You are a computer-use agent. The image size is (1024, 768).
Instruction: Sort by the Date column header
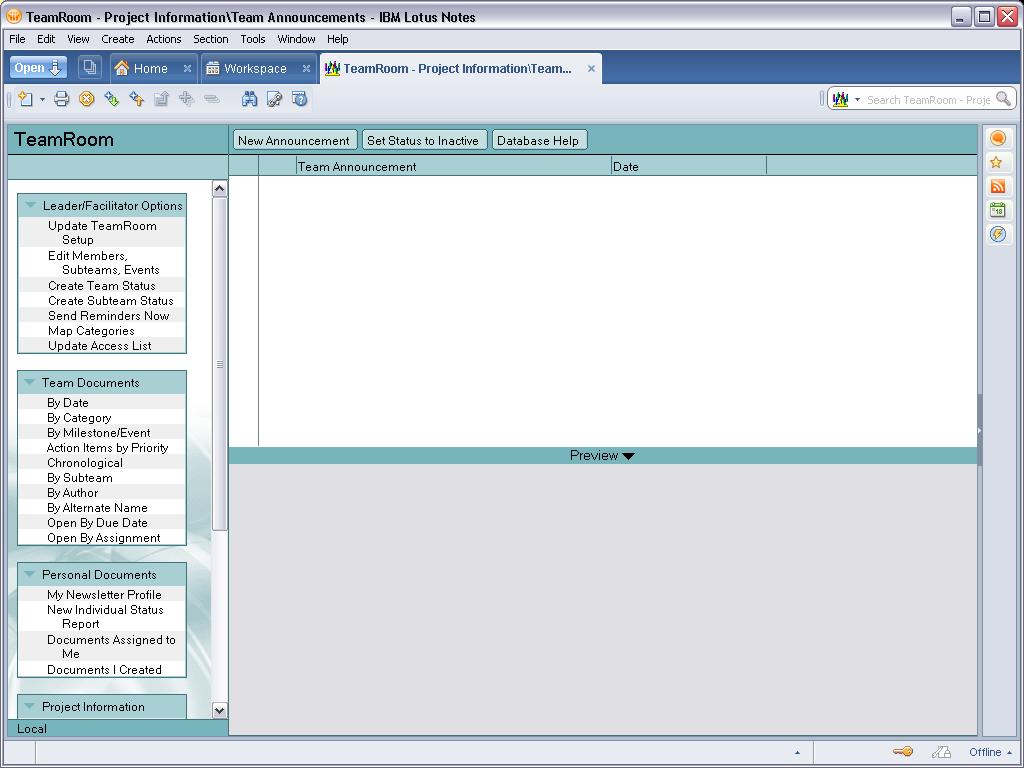pyautogui.click(x=688, y=167)
